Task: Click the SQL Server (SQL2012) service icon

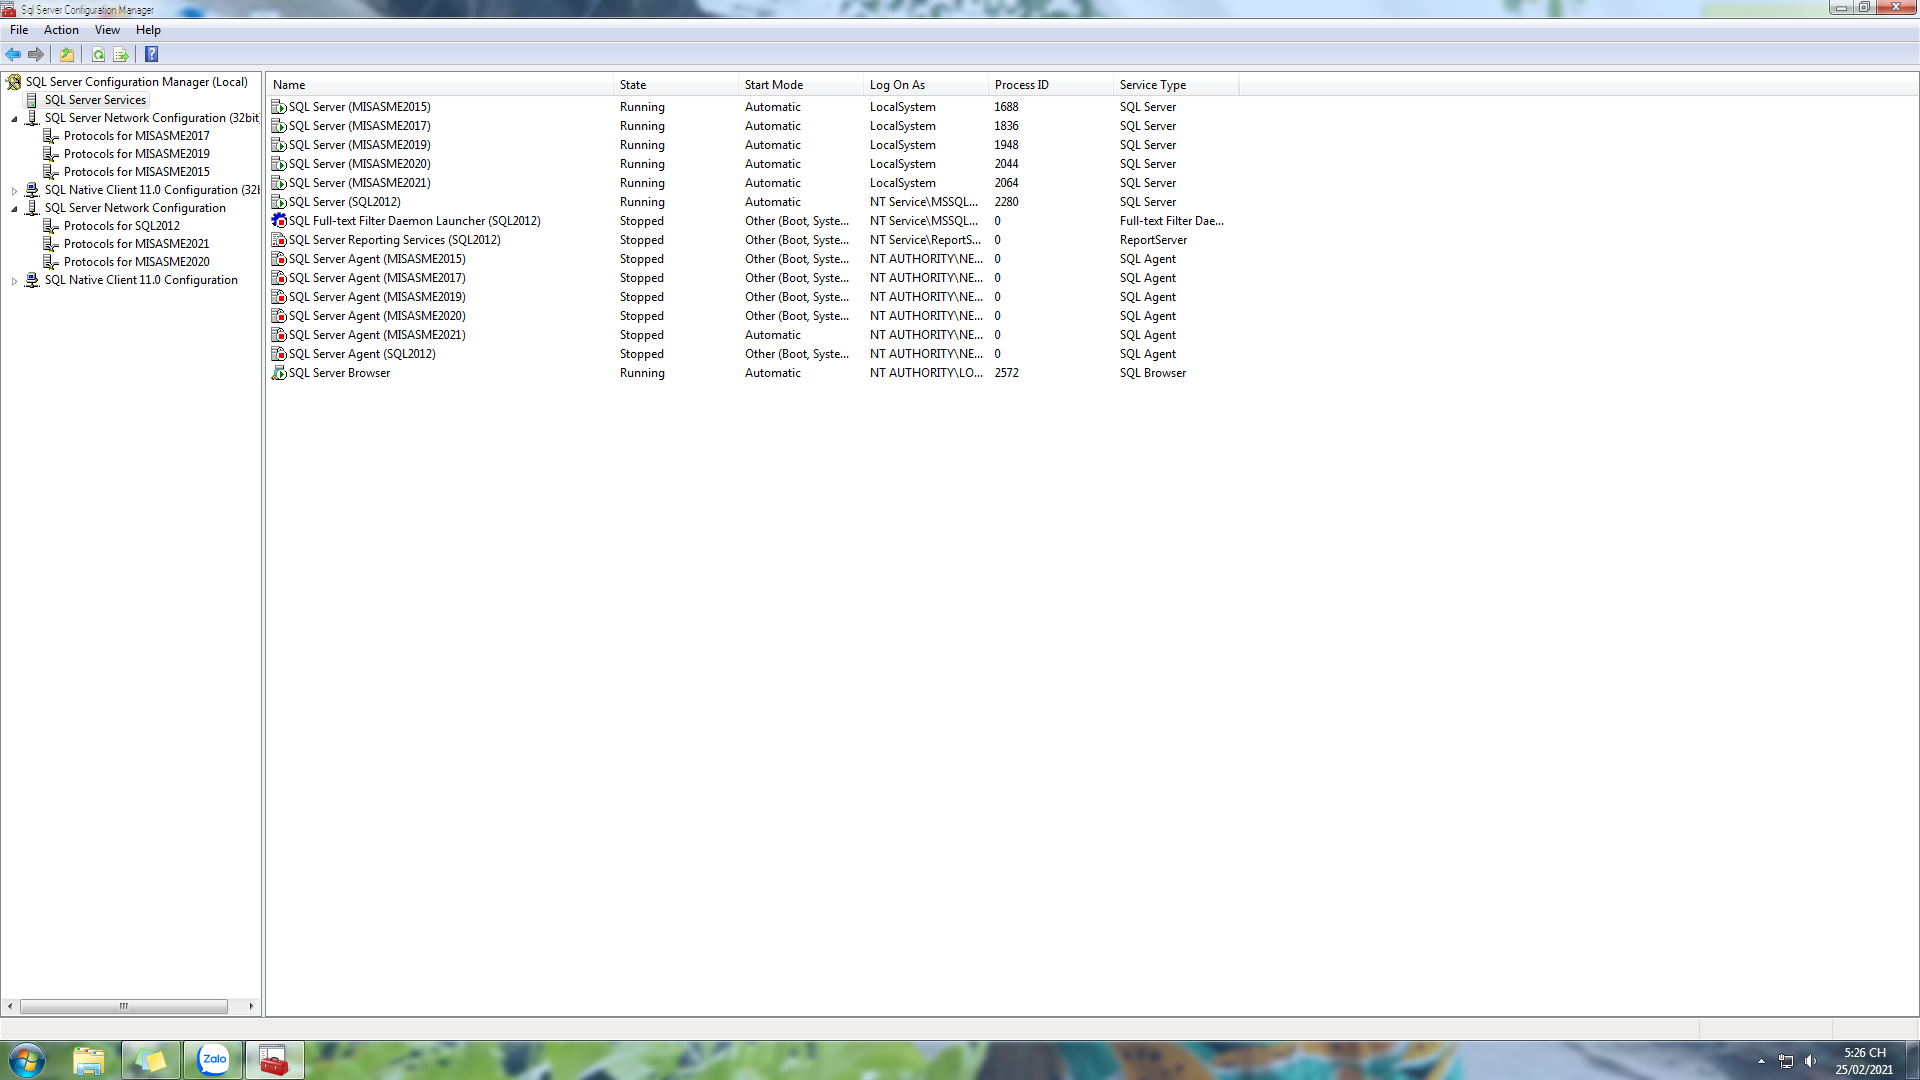Action: tap(279, 202)
